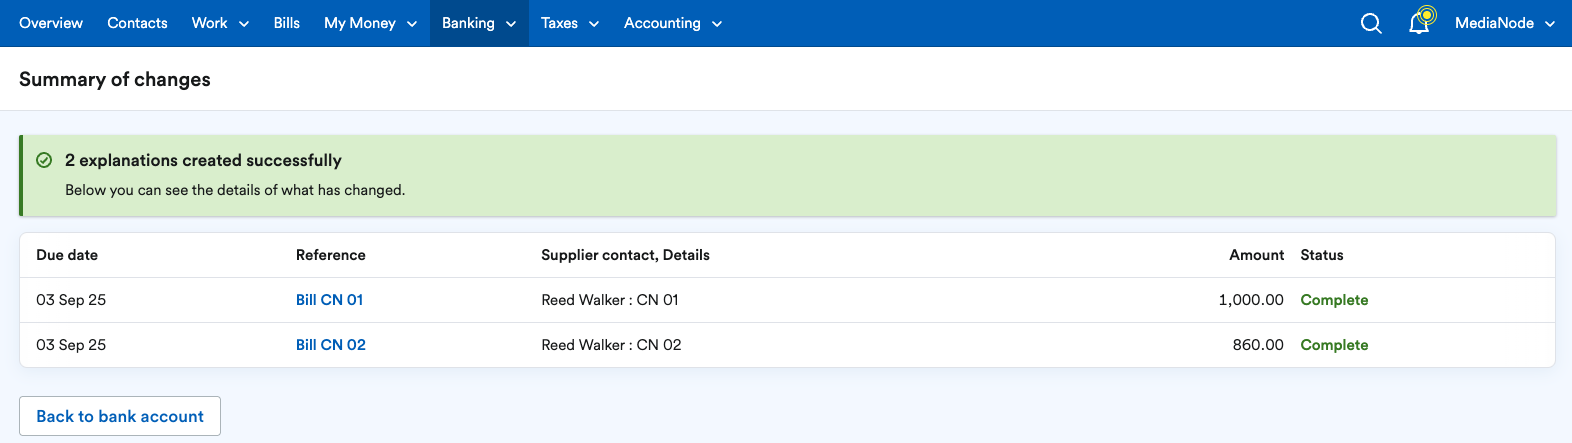Click the Reference column header
This screenshot has width=1572, height=443.
[331, 255]
